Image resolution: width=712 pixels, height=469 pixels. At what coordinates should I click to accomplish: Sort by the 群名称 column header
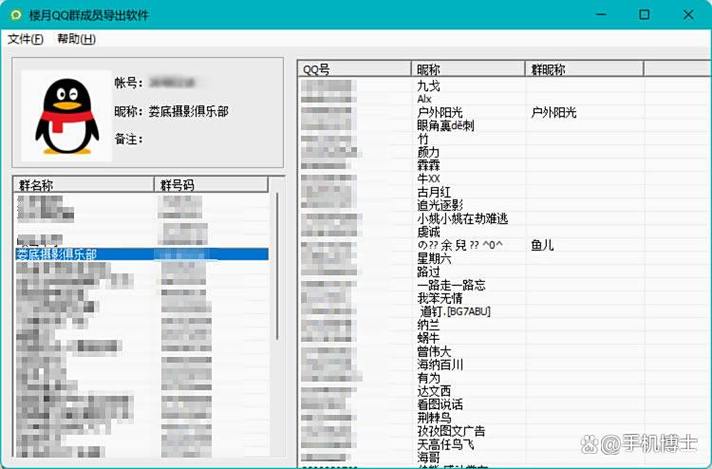pyautogui.click(x=84, y=185)
